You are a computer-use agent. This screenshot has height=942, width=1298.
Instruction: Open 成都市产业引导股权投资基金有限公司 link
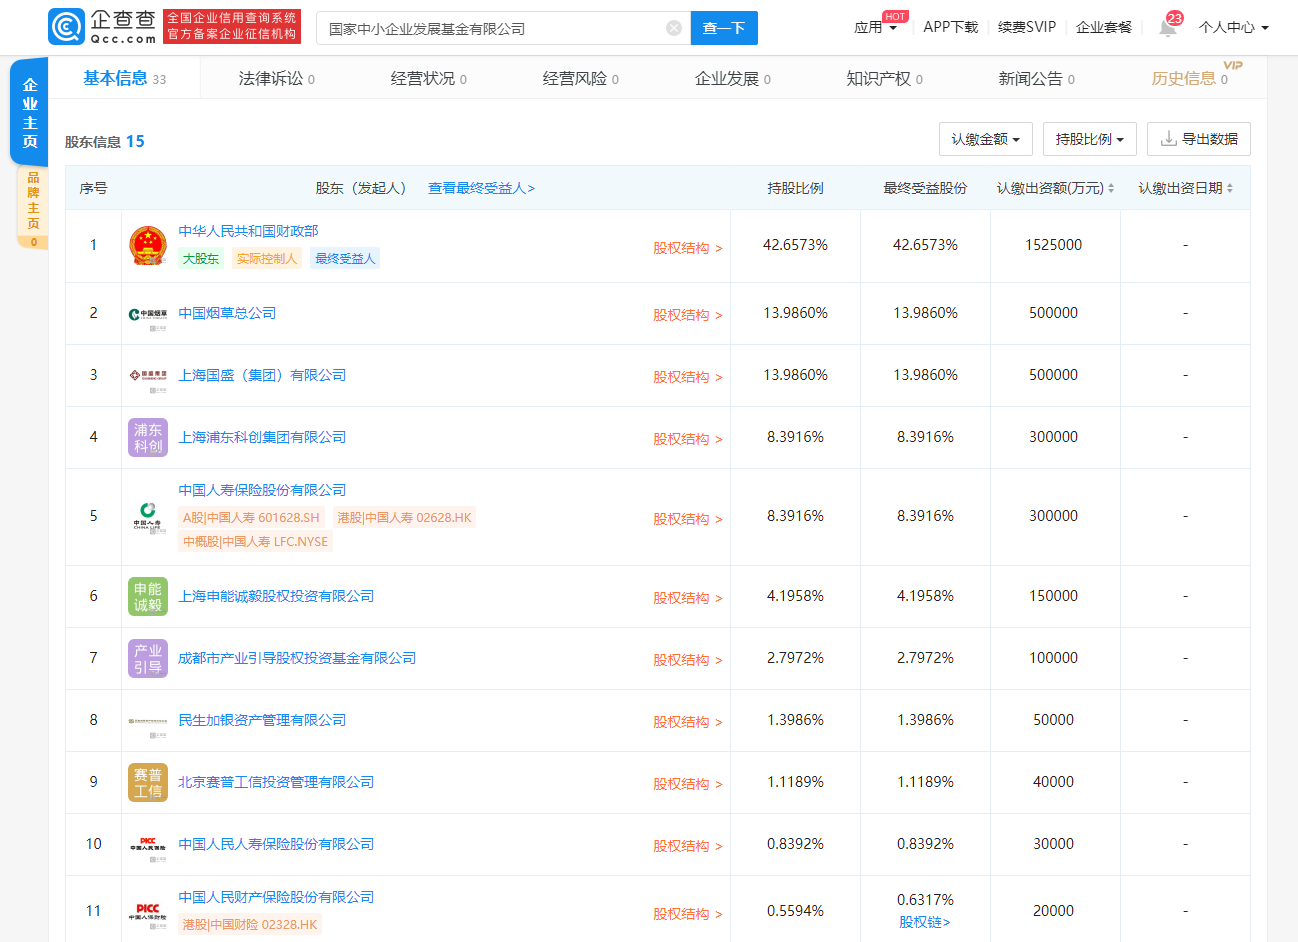tap(297, 658)
